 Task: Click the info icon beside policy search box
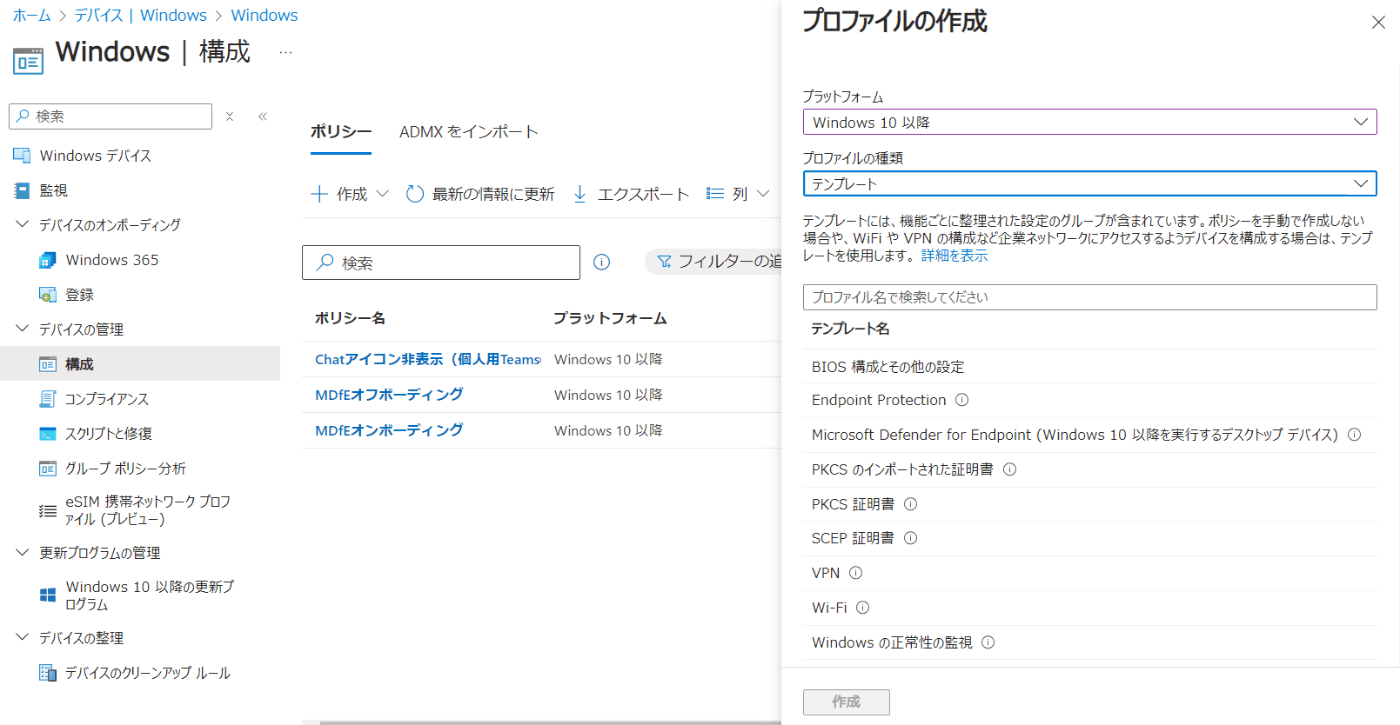tap(601, 262)
